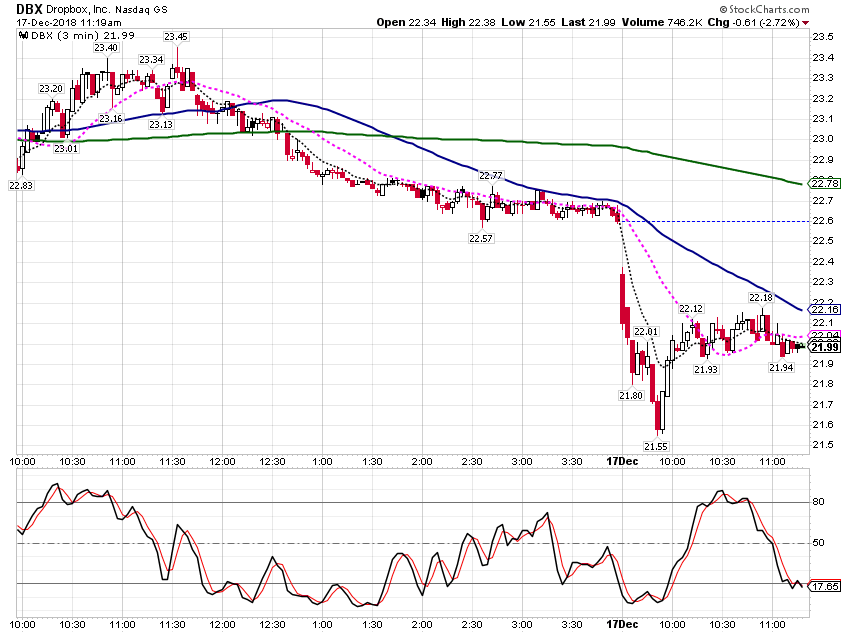Click the green 22.78 moving average tag
850x633 pixels.
[825, 183]
